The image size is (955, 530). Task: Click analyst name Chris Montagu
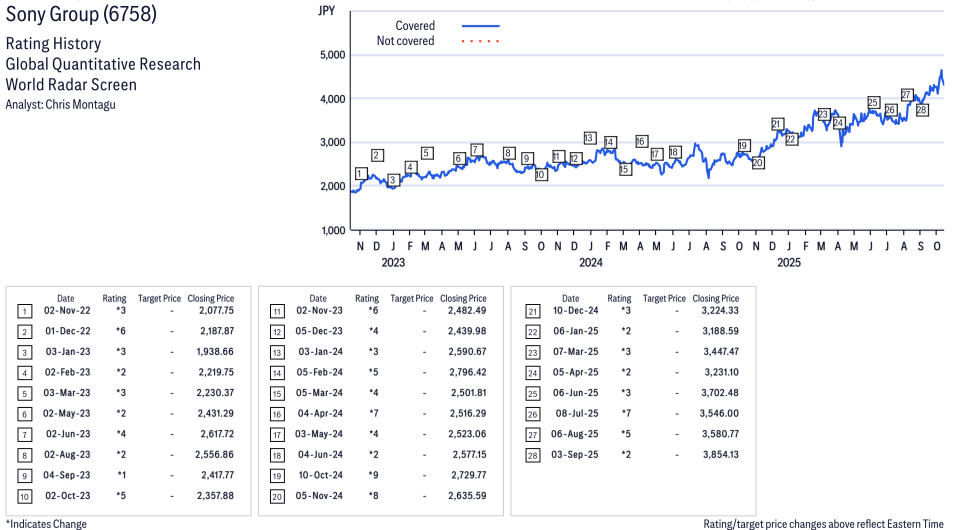coord(82,104)
